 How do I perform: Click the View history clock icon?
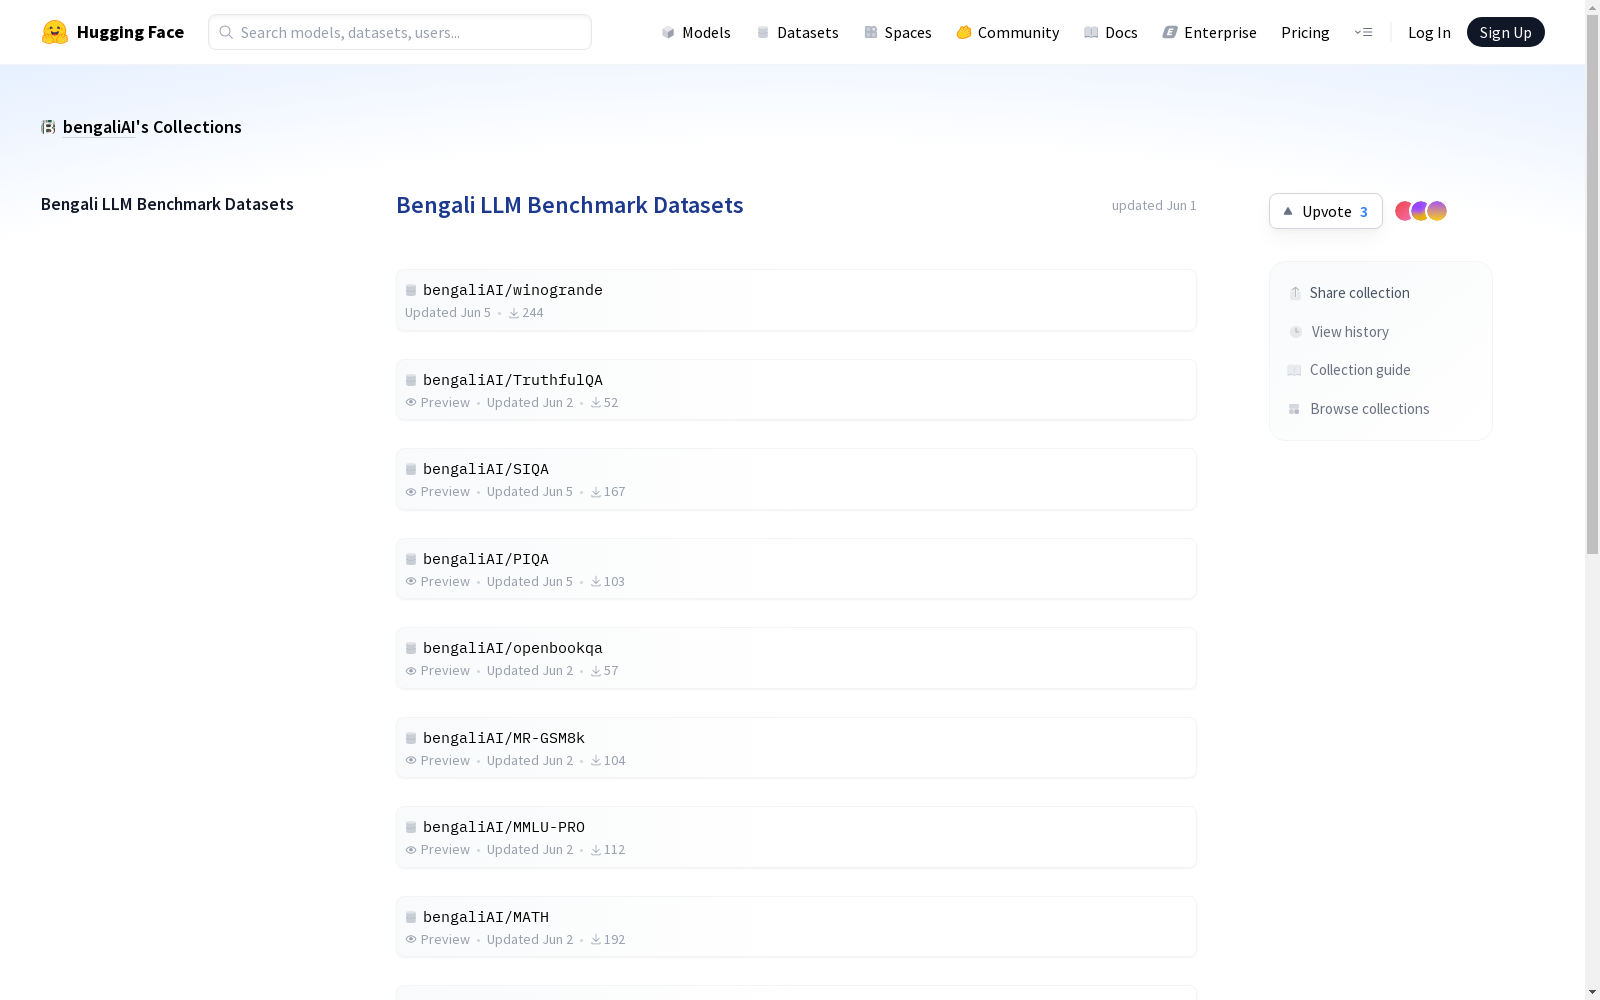point(1296,332)
